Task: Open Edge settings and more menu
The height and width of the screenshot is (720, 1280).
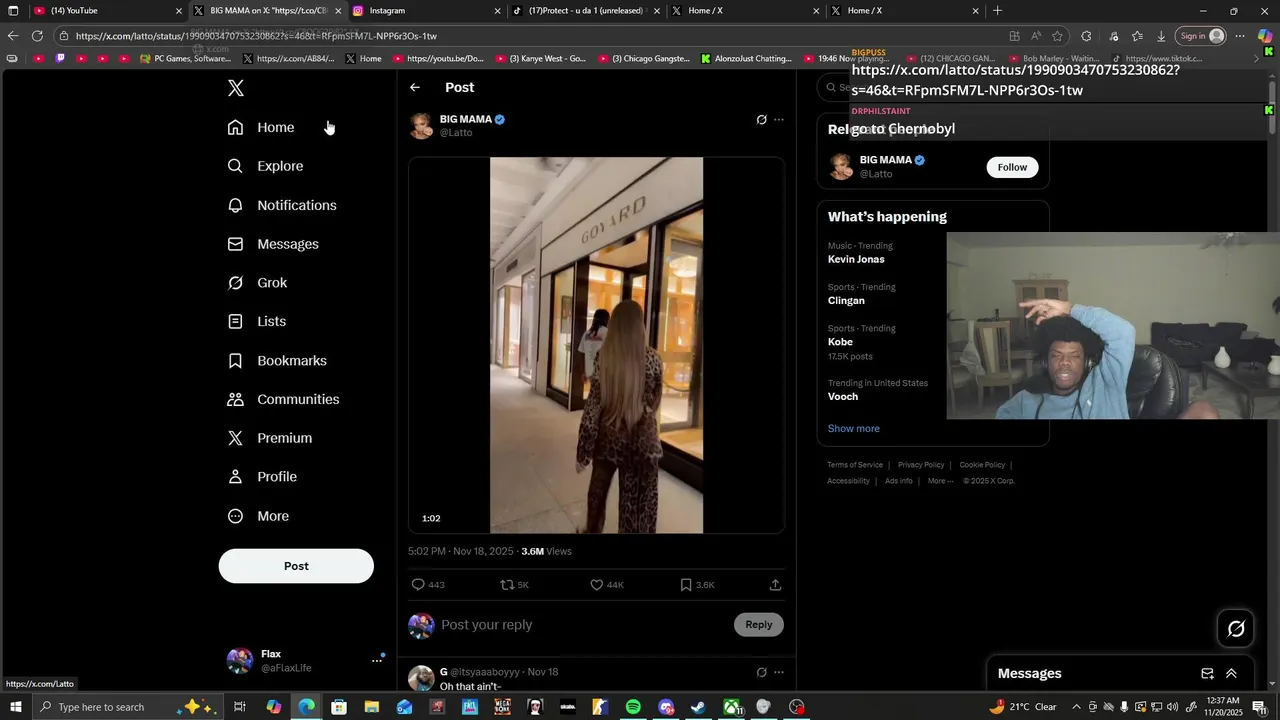Action: (x=1240, y=36)
